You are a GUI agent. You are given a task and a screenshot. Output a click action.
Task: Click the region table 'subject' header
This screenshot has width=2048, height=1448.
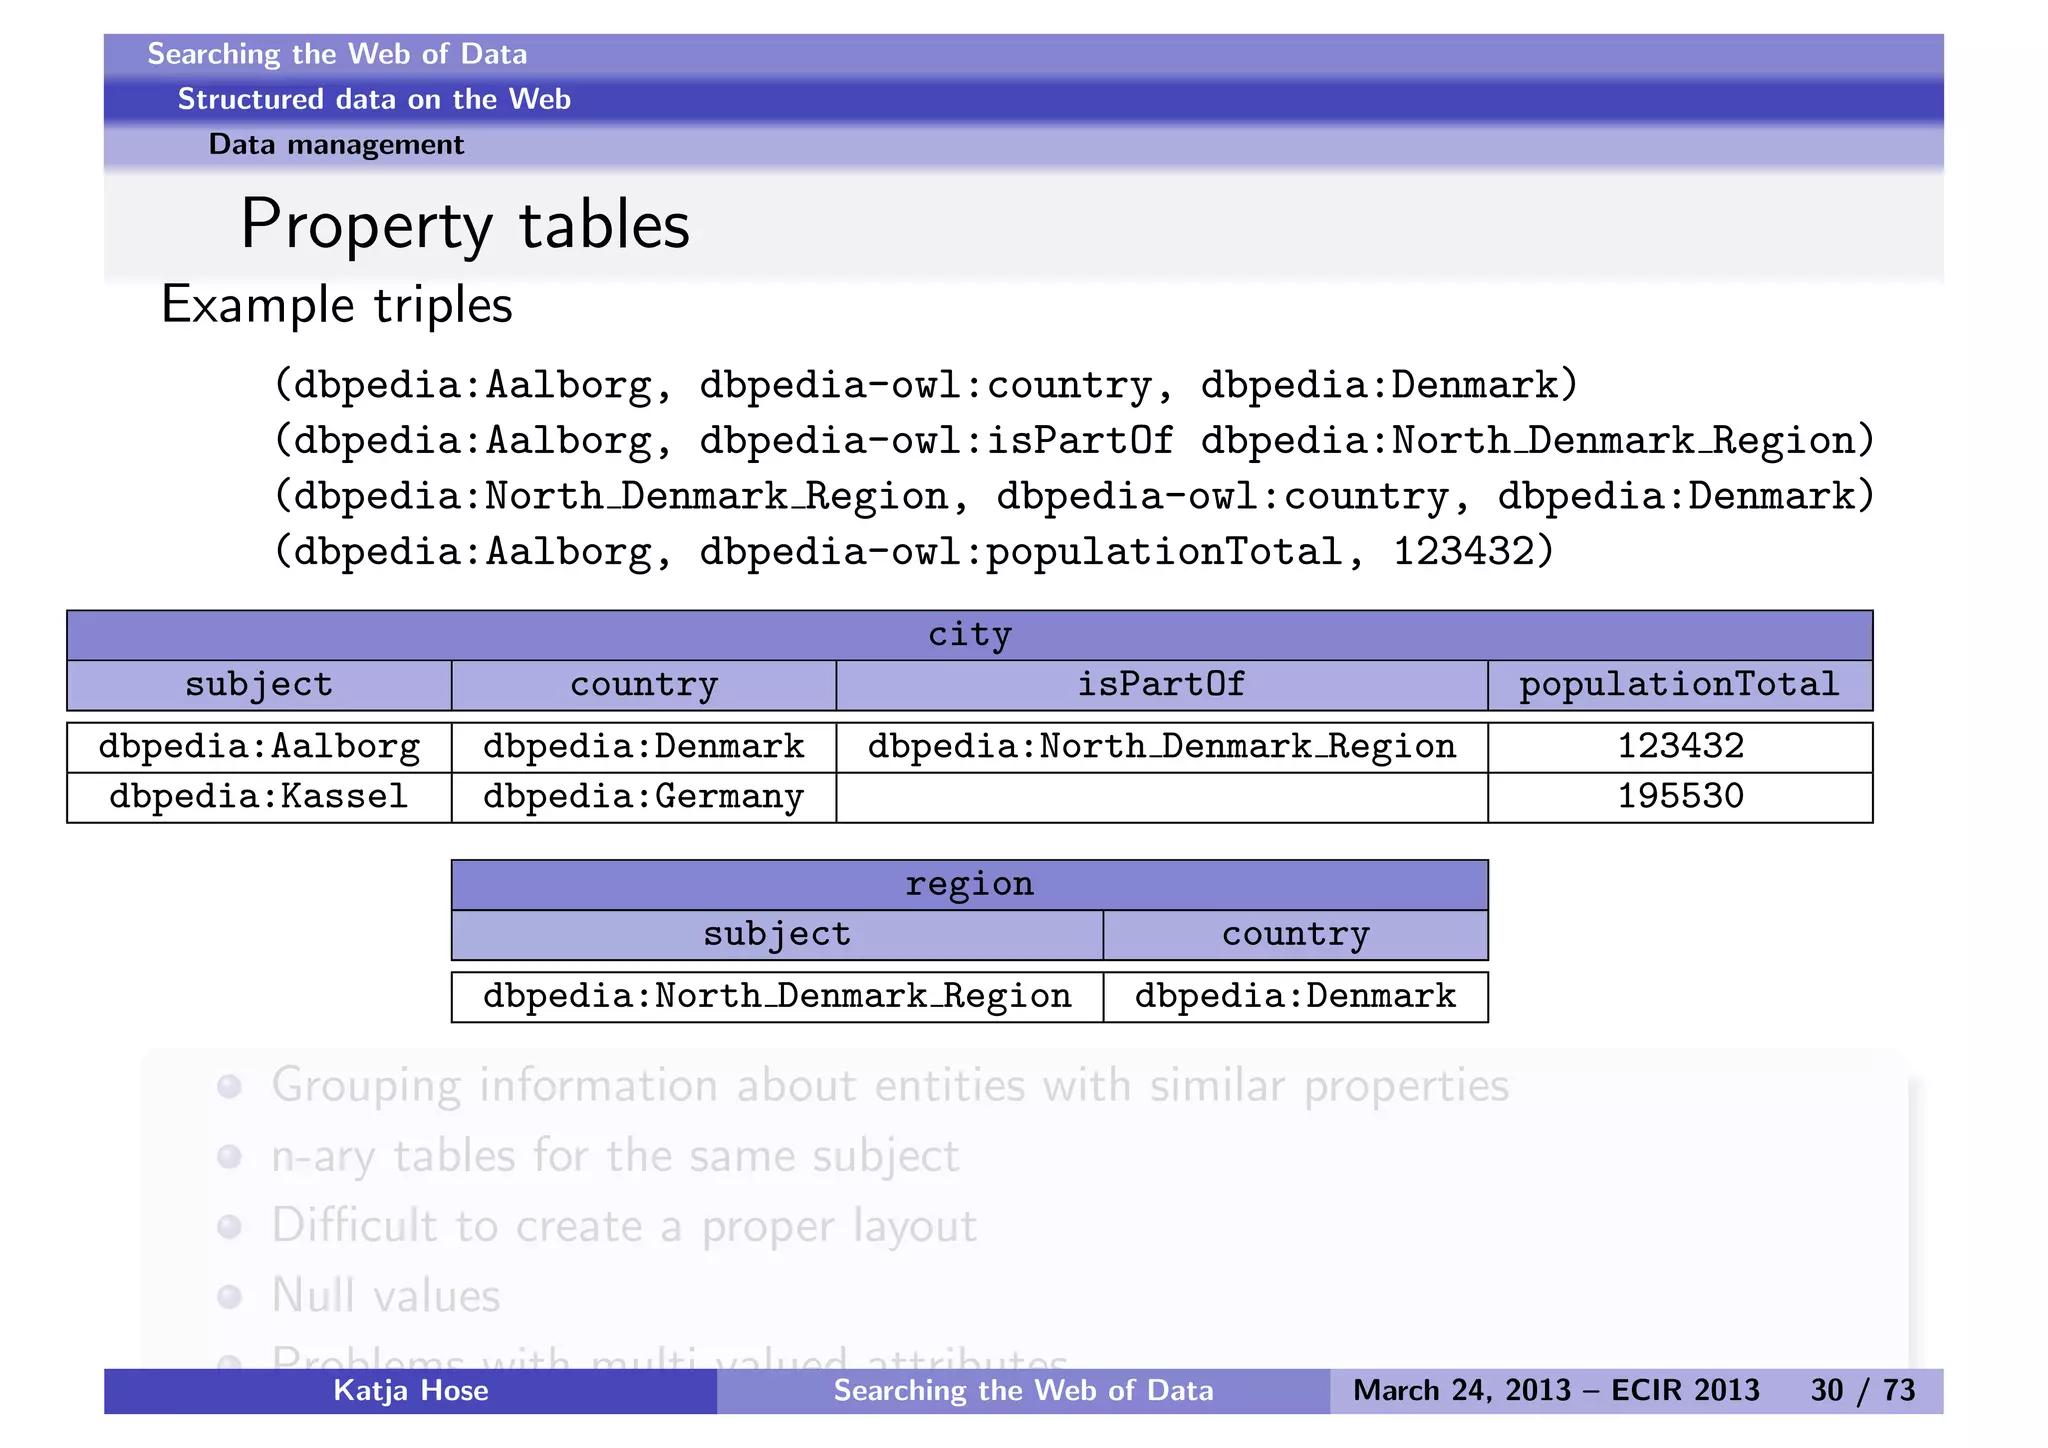point(777,935)
